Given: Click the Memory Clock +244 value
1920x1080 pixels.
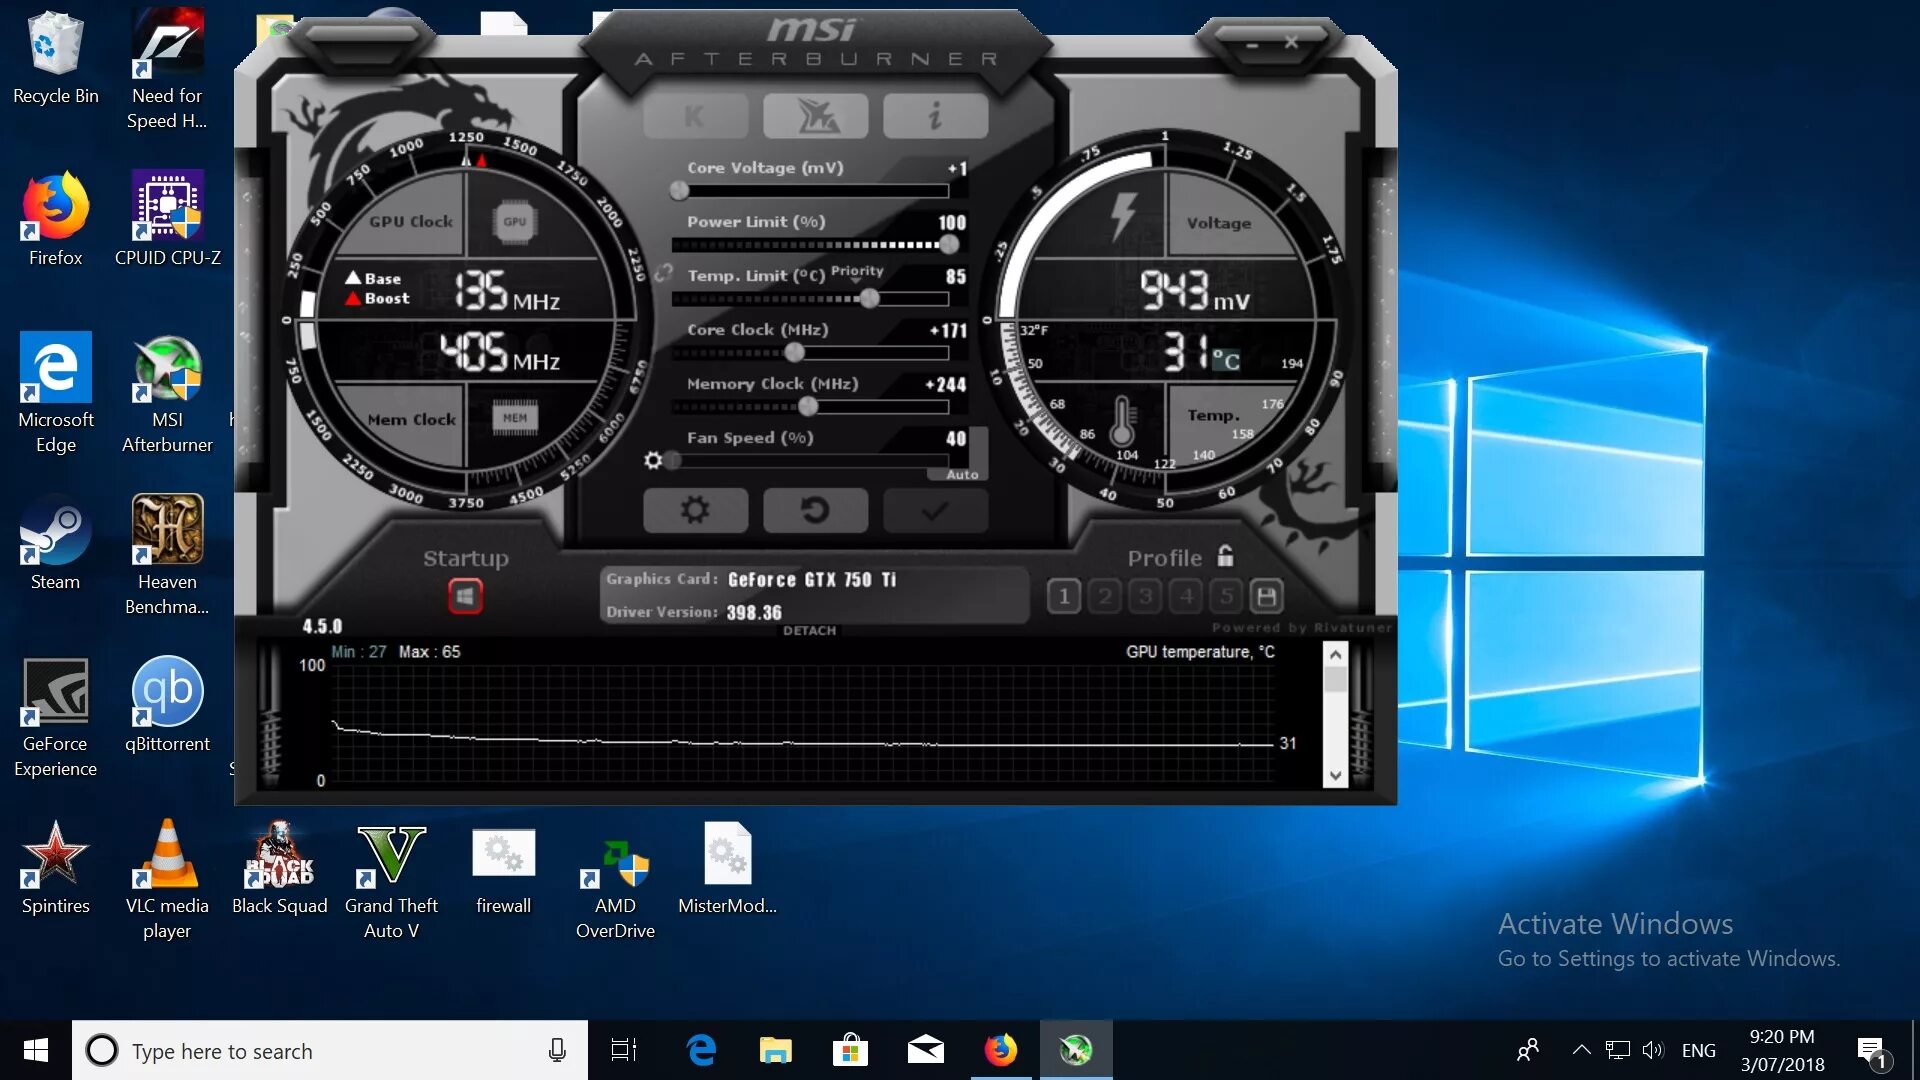Looking at the screenshot, I should click(x=946, y=384).
